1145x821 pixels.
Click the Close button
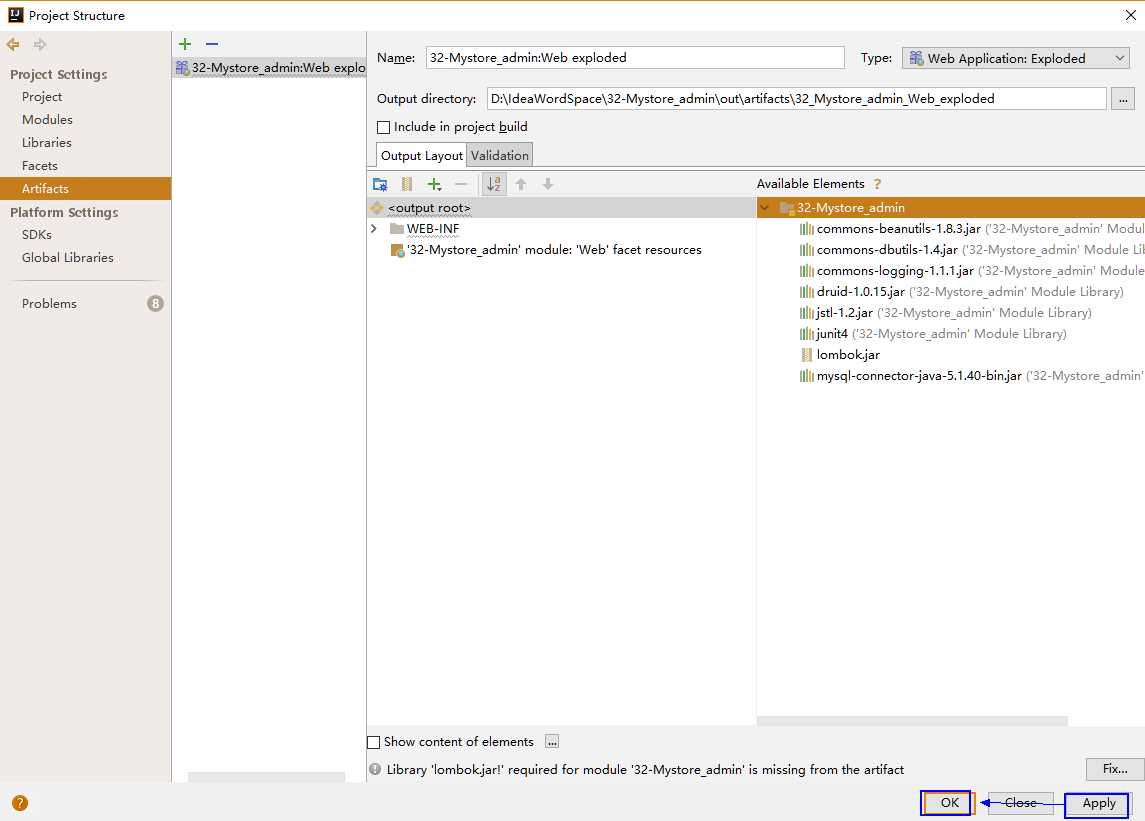pyautogui.click(x=1020, y=803)
